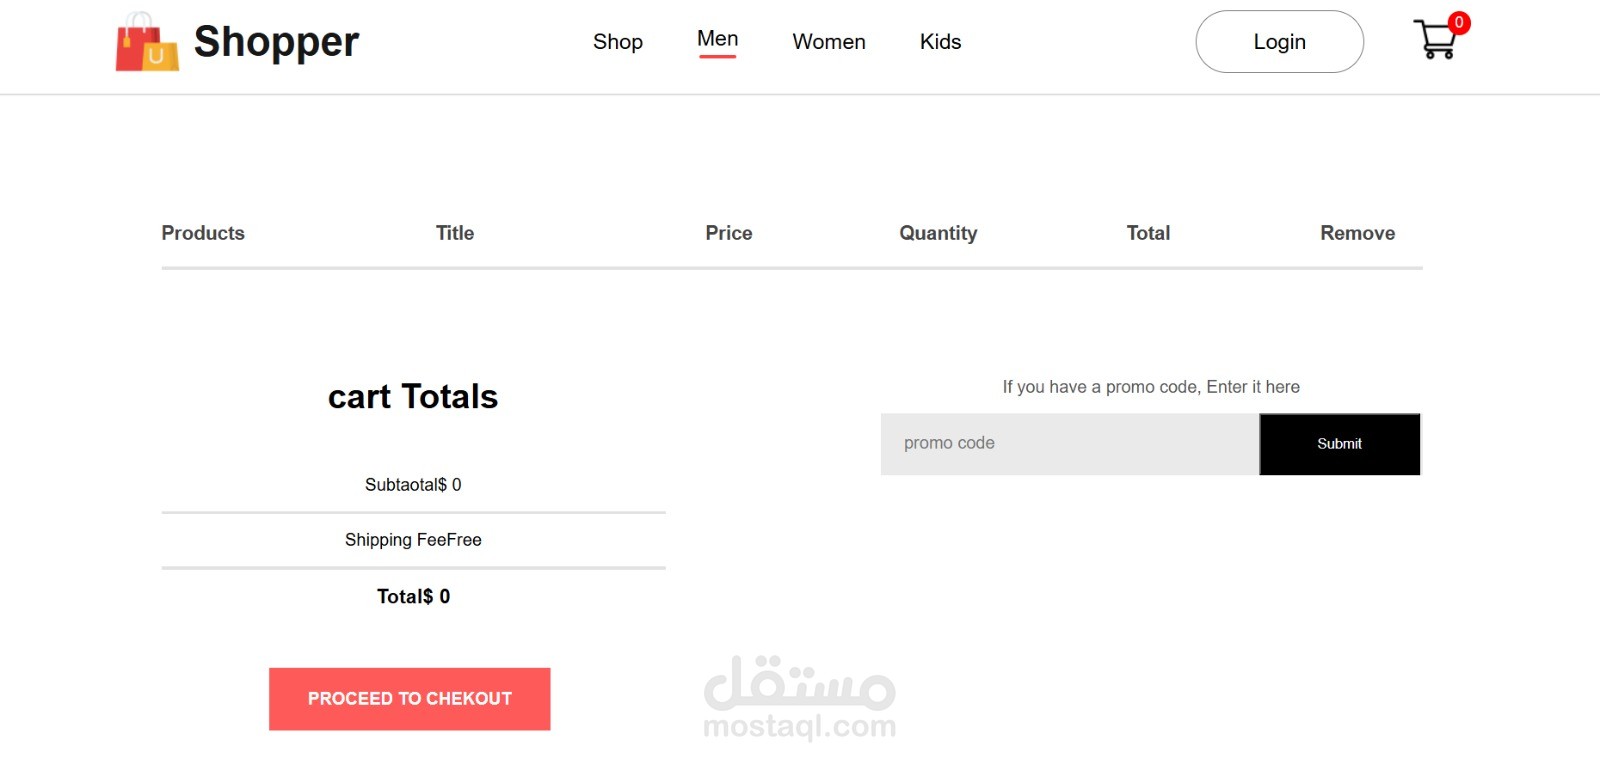1600x758 pixels.
Task: Click the Quantity column header
Action: tap(937, 233)
